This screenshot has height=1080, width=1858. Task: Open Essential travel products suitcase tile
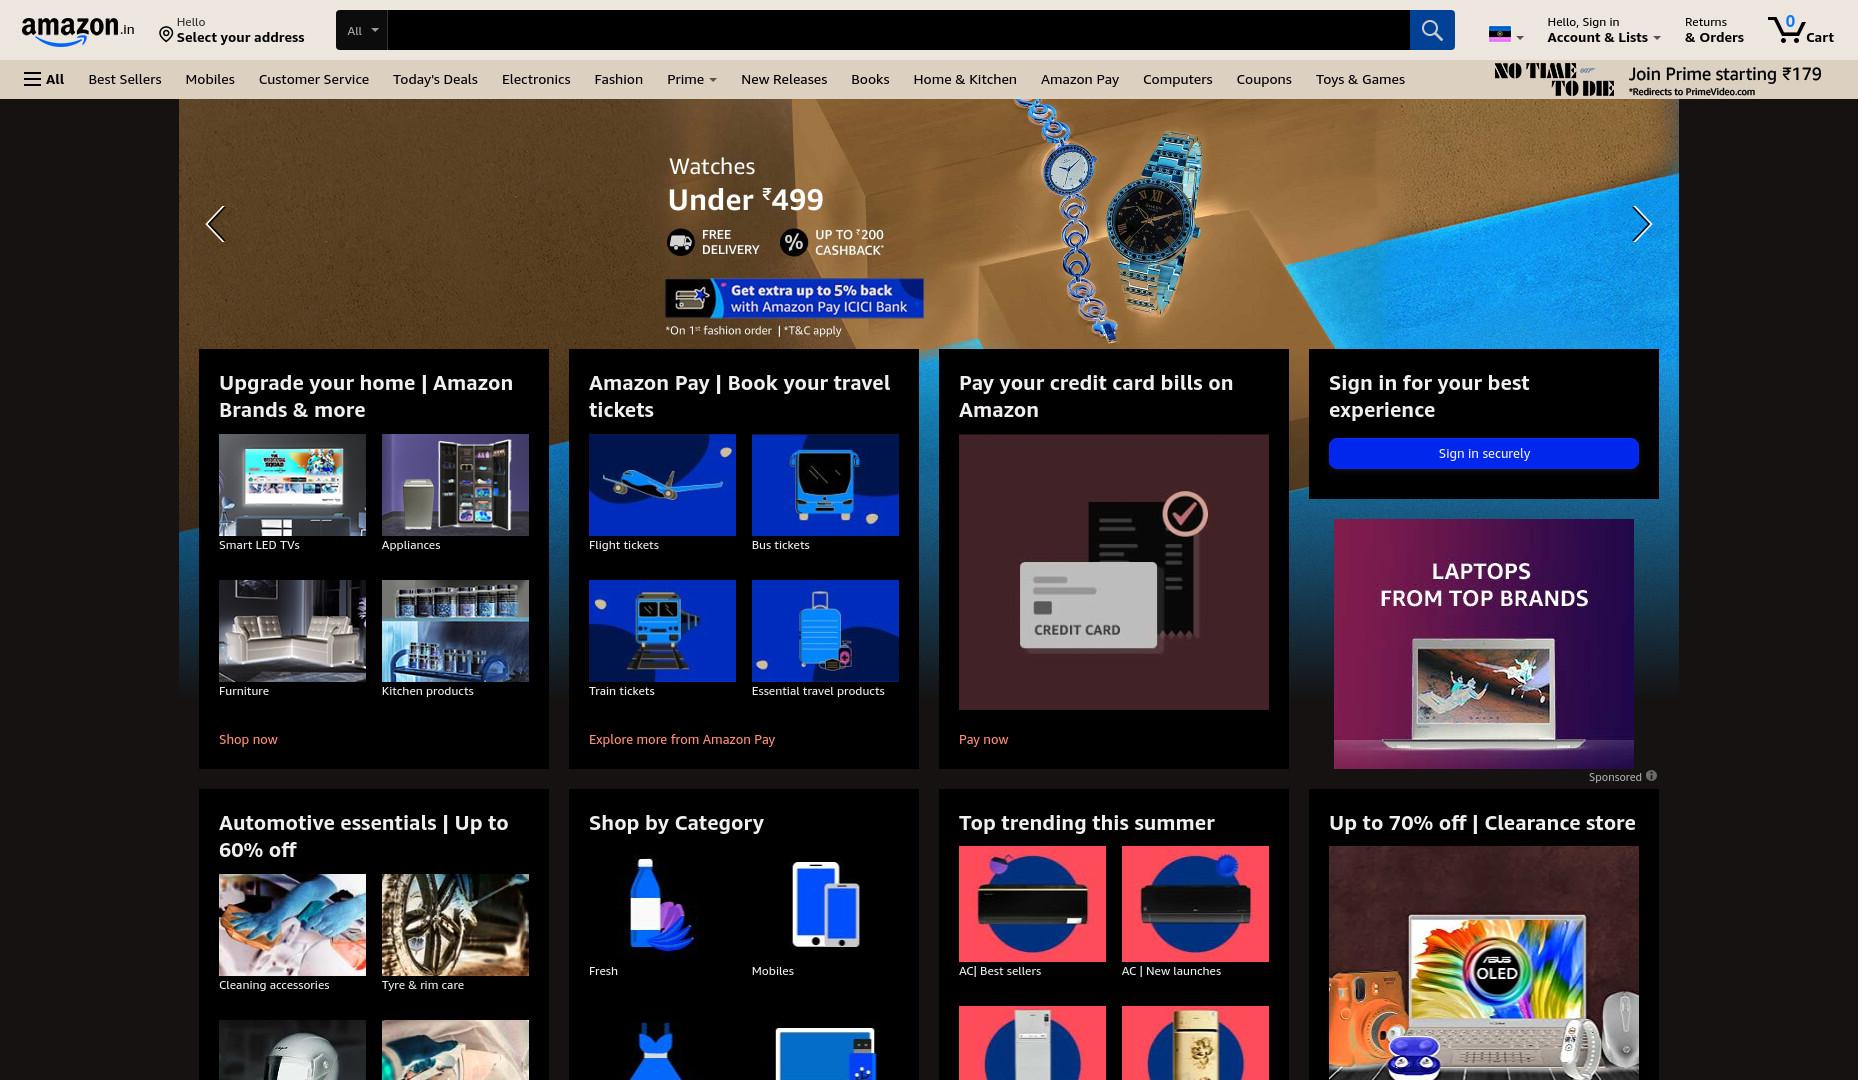(x=825, y=631)
